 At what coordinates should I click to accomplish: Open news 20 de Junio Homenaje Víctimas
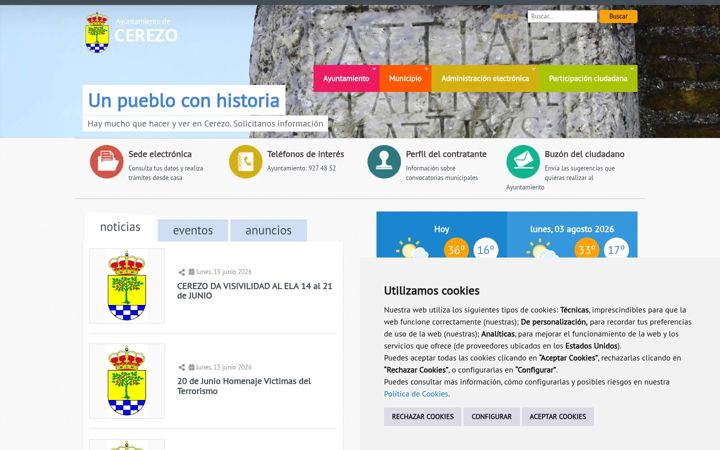point(244,386)
